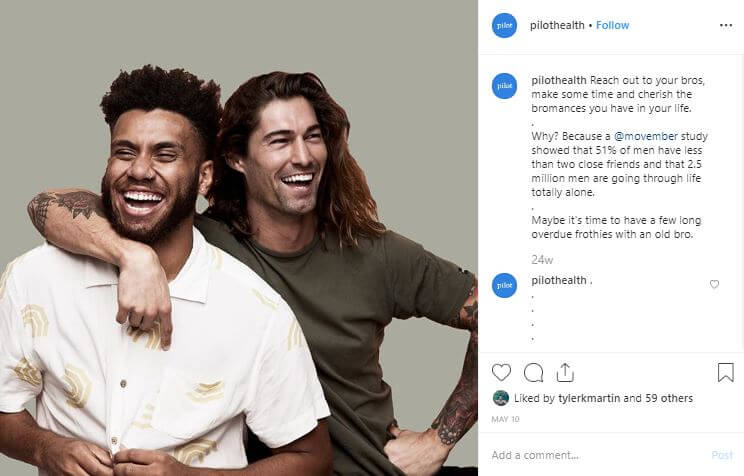Open the MAY 10 post date link
The image size is (744, 476).
(505, 419)
